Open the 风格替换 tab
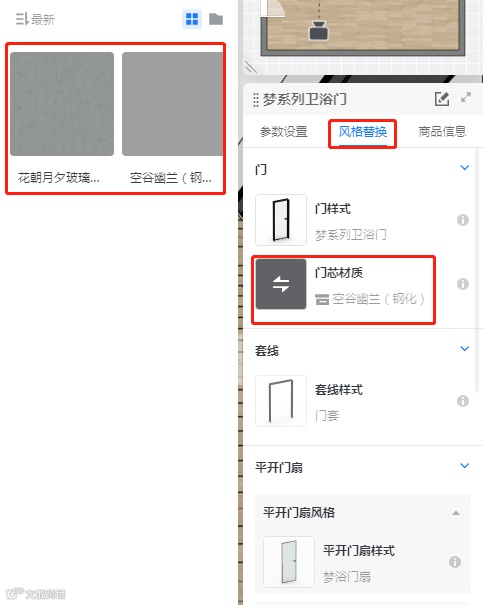 [x=363, y=132]
